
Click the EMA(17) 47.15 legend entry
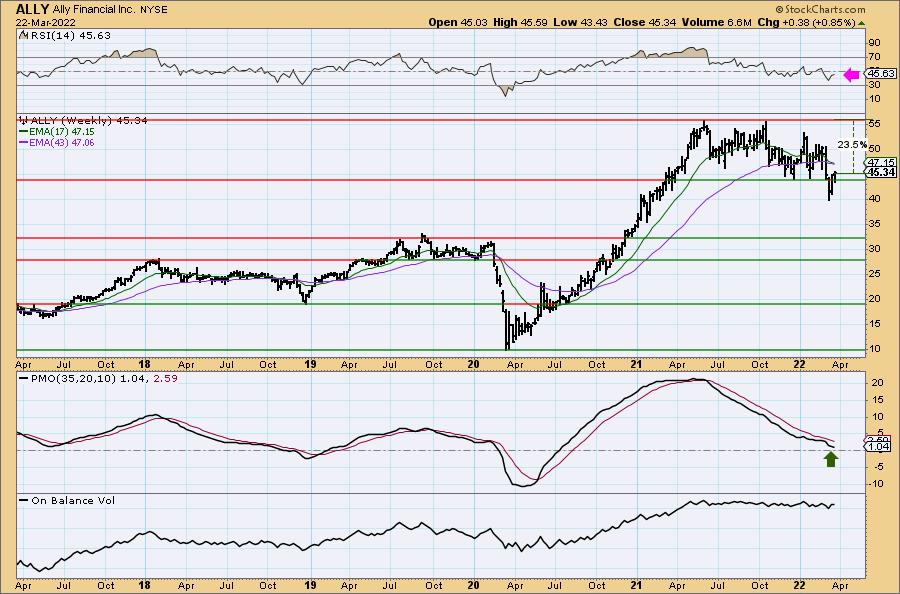tap(57, 131)
